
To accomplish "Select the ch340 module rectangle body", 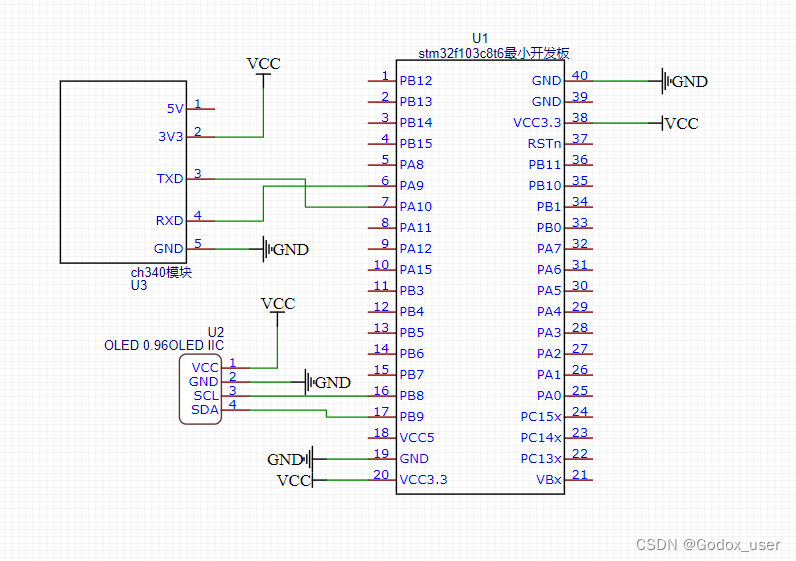I will pos(123,172).
